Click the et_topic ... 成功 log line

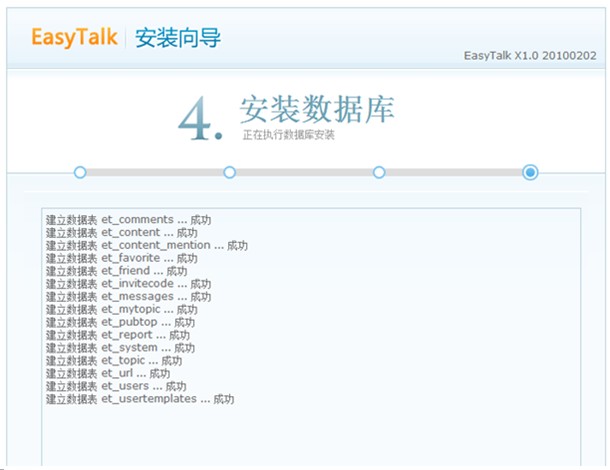tap(114, 361)
